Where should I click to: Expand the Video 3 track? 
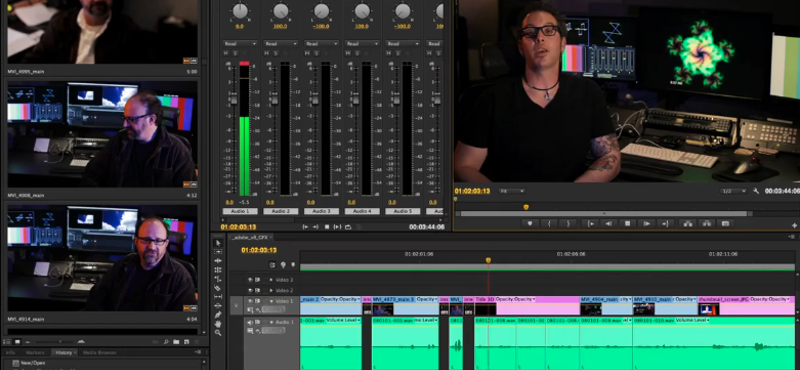point(271,280)
